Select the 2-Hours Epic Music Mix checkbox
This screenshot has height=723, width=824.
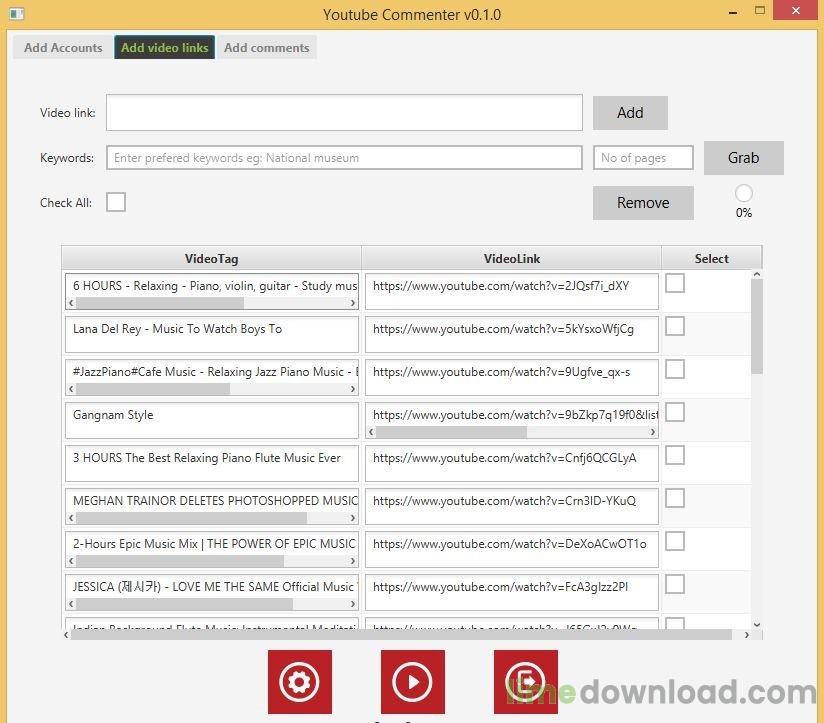pyautogui.click(x=675, y=541)
